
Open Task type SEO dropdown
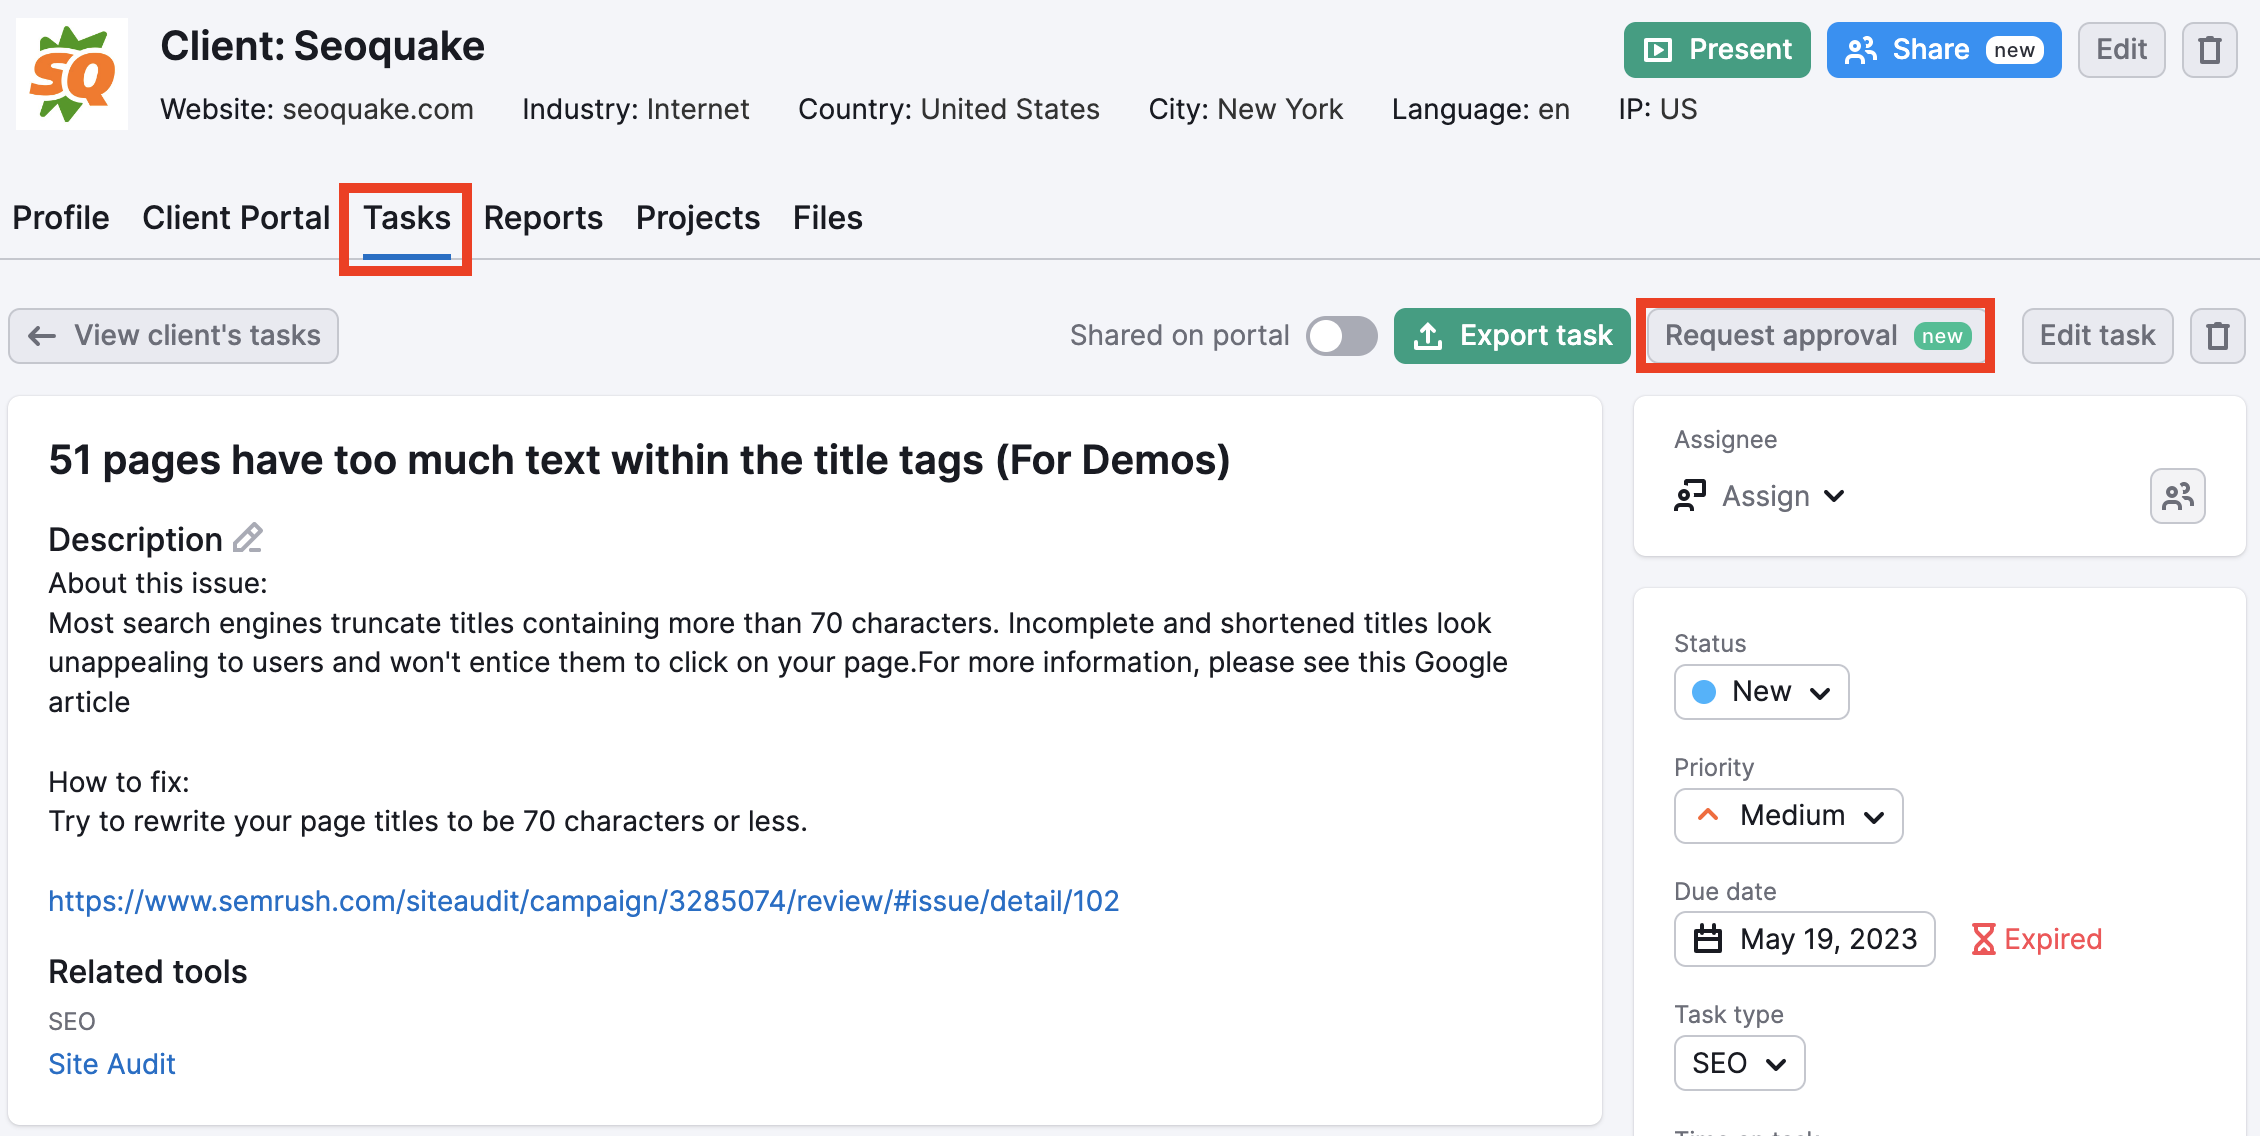pos(1739,1063)
